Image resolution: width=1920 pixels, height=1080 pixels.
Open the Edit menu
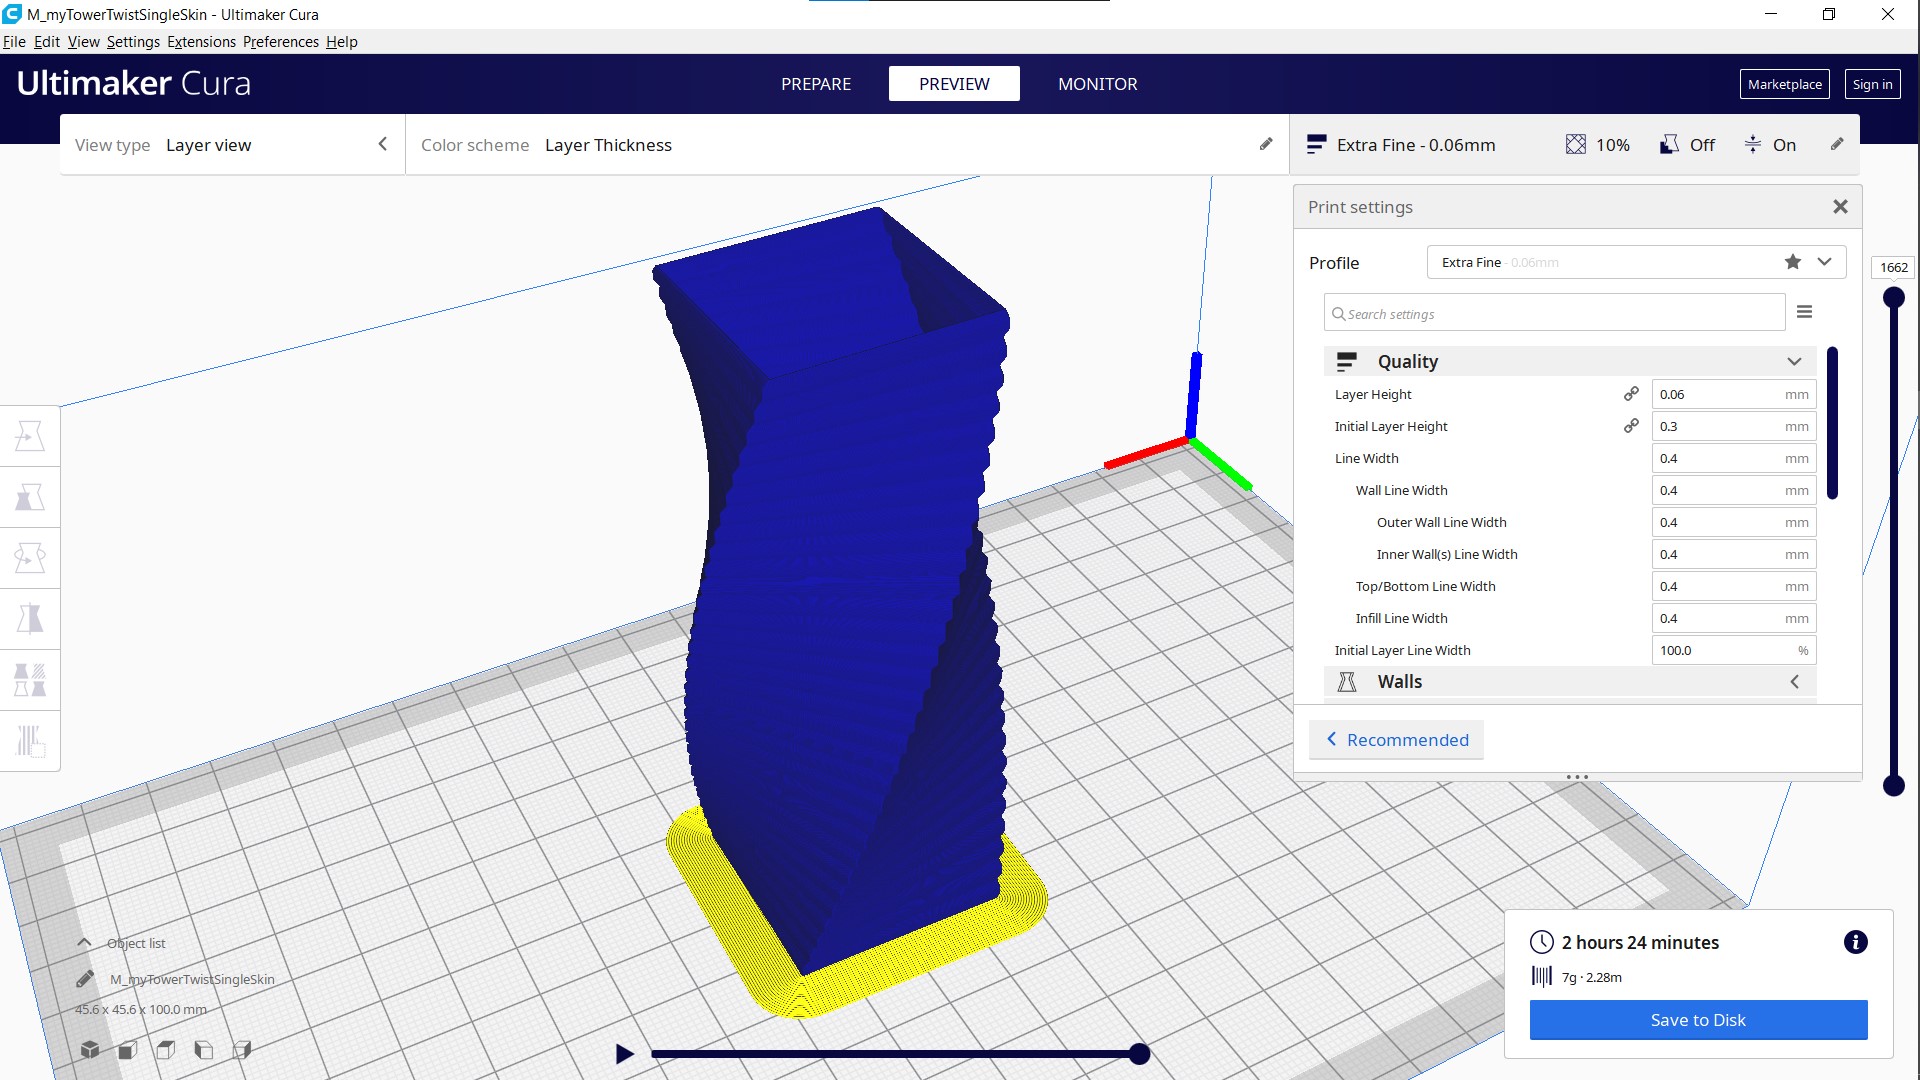(47, 42)
